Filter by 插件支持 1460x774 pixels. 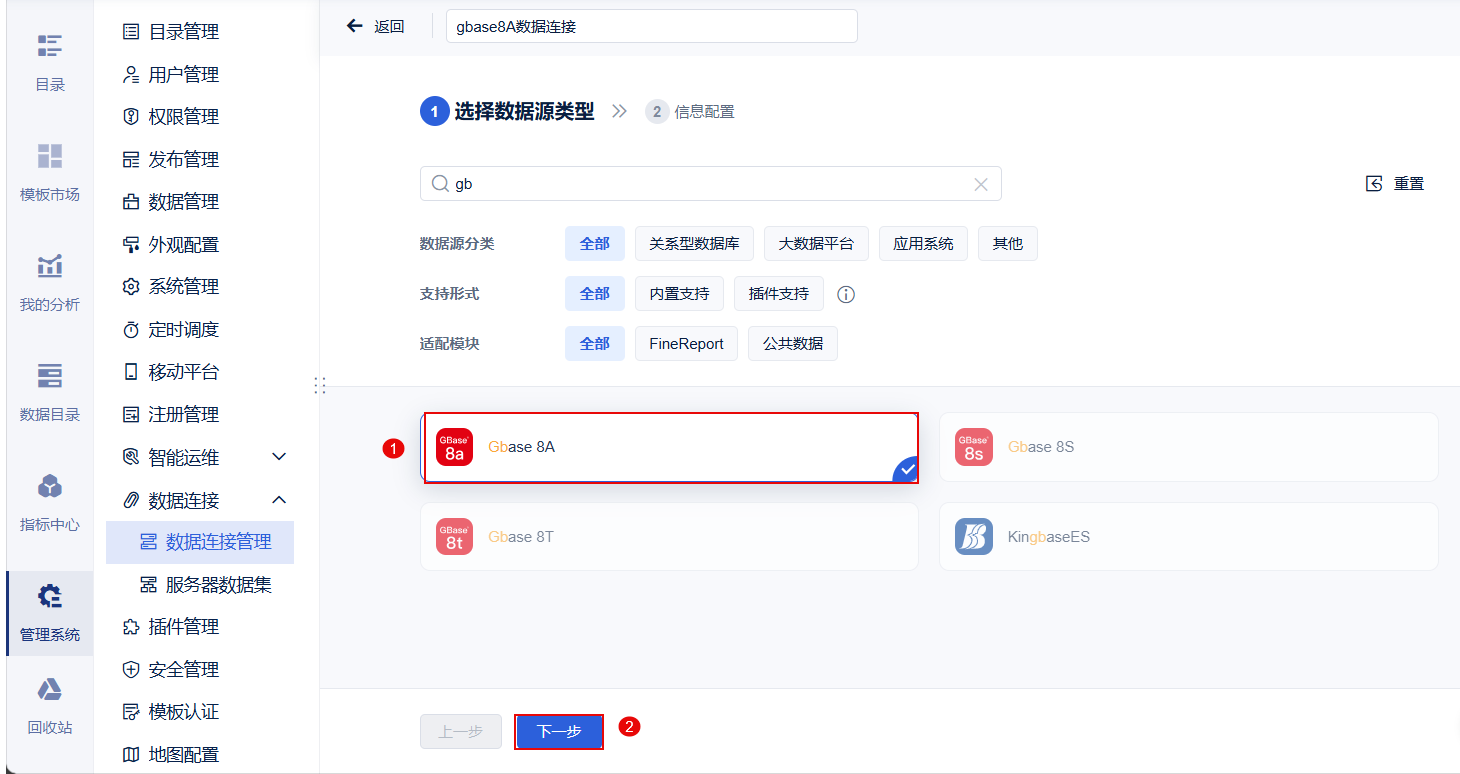(x=779, y=294)
